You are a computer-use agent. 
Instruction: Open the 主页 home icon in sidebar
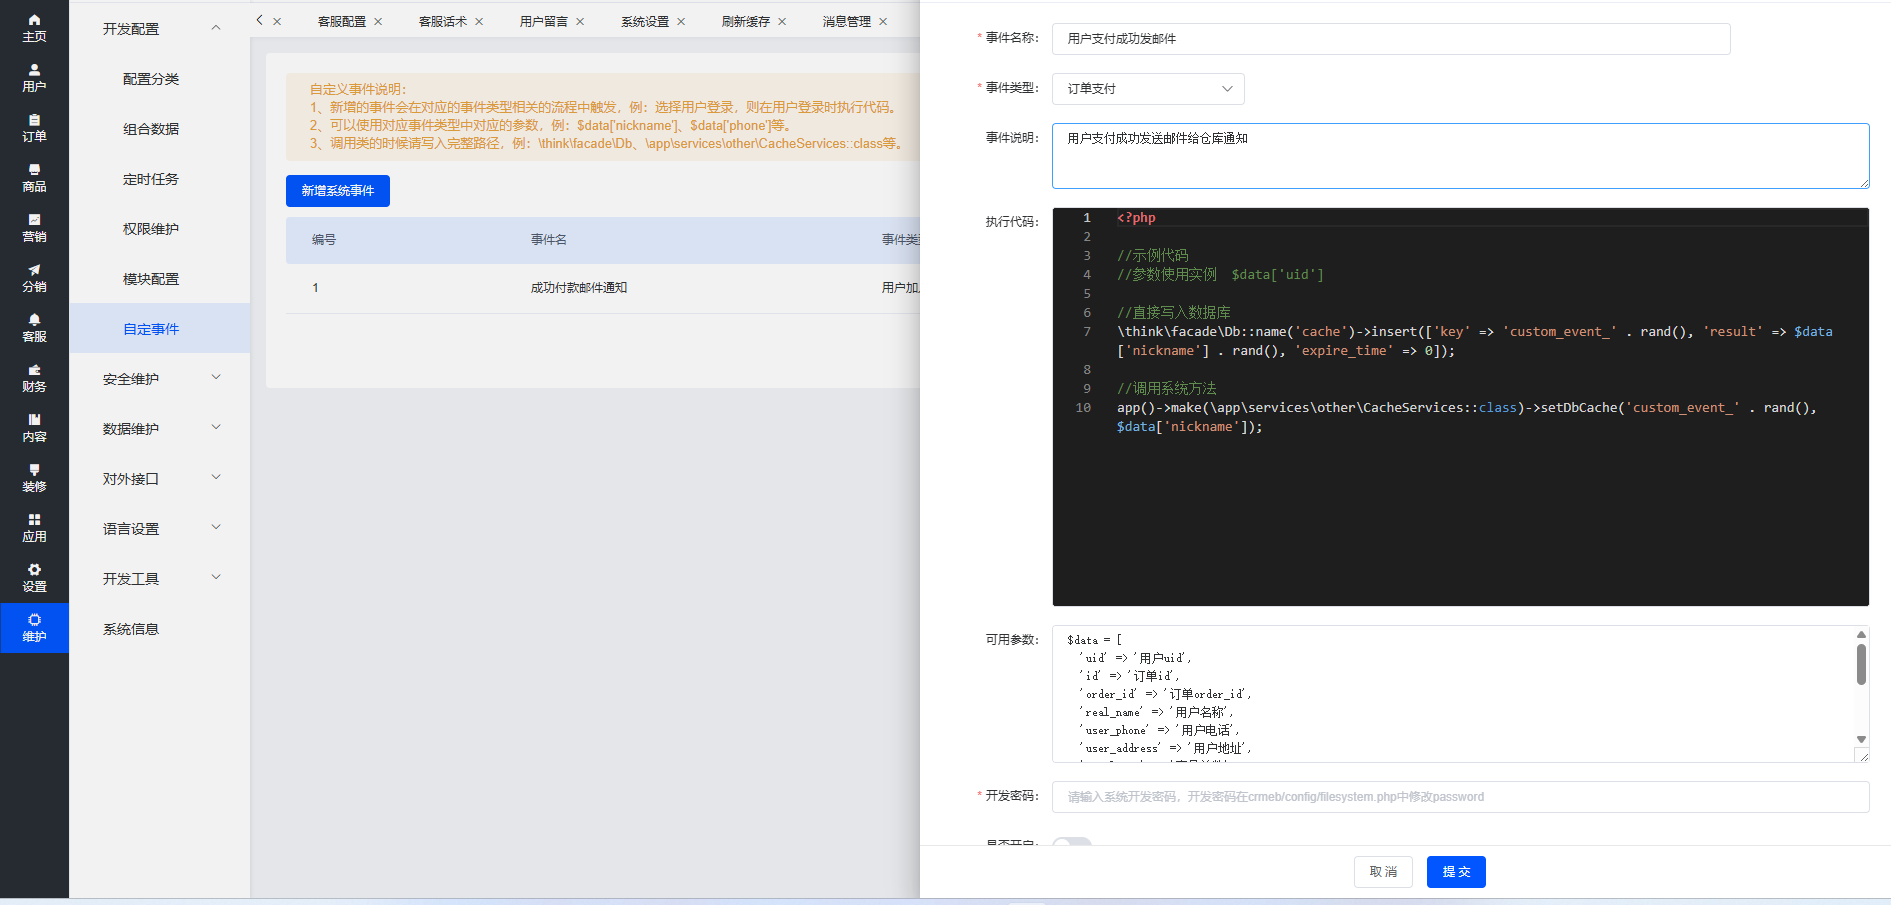(x=34, y=27)
